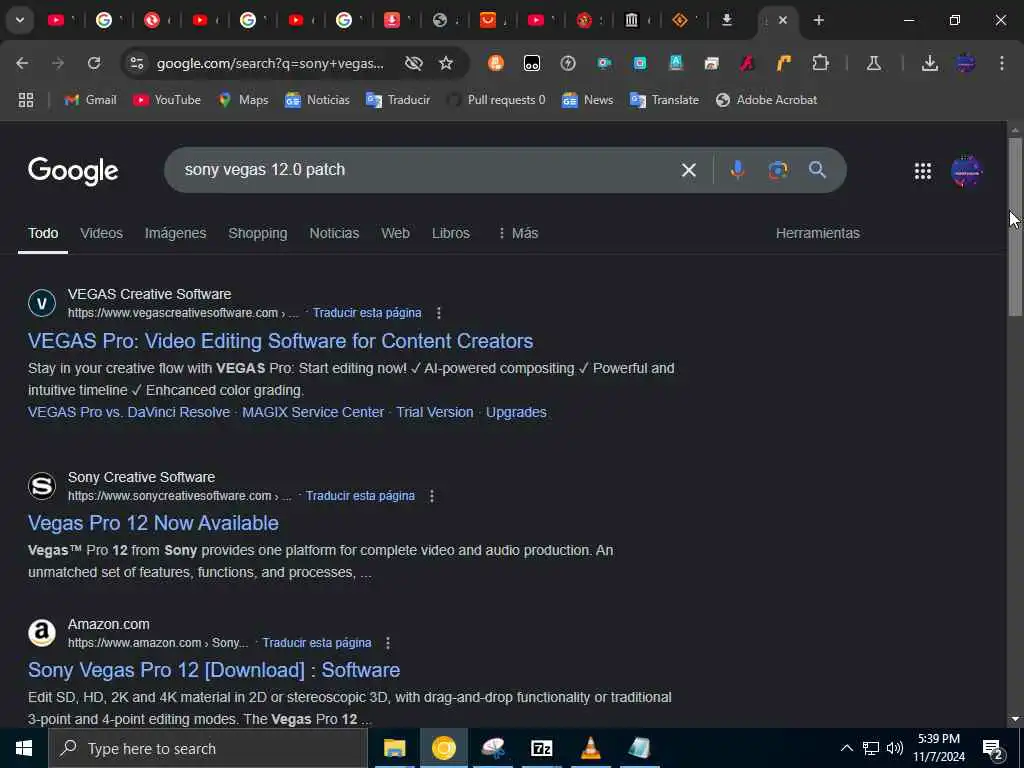Open Sony Vegas Pro 12 Download Amazon result
This screenshot has width=1024, height=768.
[x=214, y=670]
